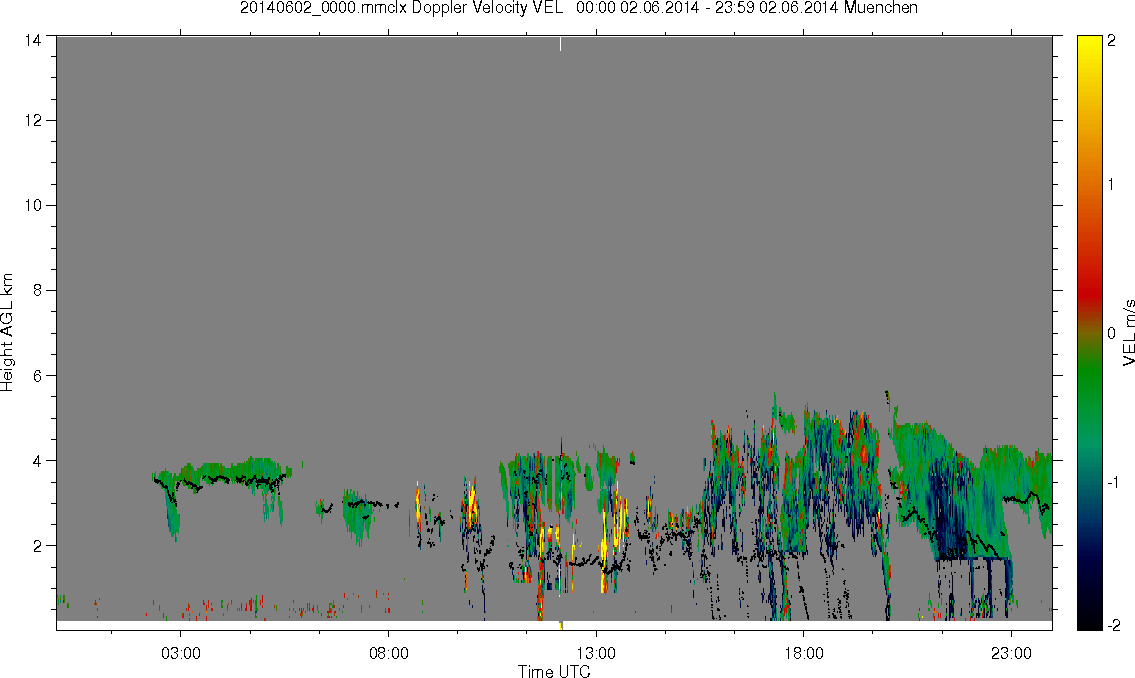
Task: Click the height axis label 14
Action: [32, 41]
